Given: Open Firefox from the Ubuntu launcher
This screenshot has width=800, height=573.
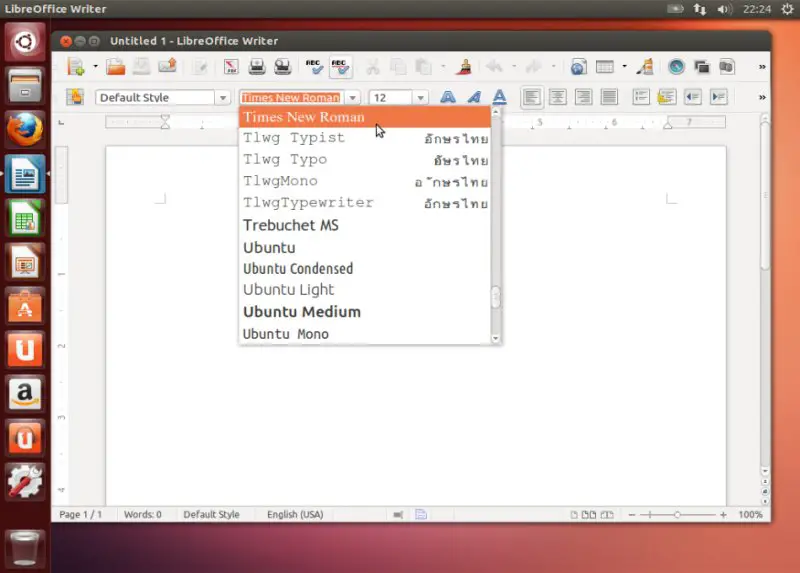Looking at the screenshot, I should tap(24, 130).
